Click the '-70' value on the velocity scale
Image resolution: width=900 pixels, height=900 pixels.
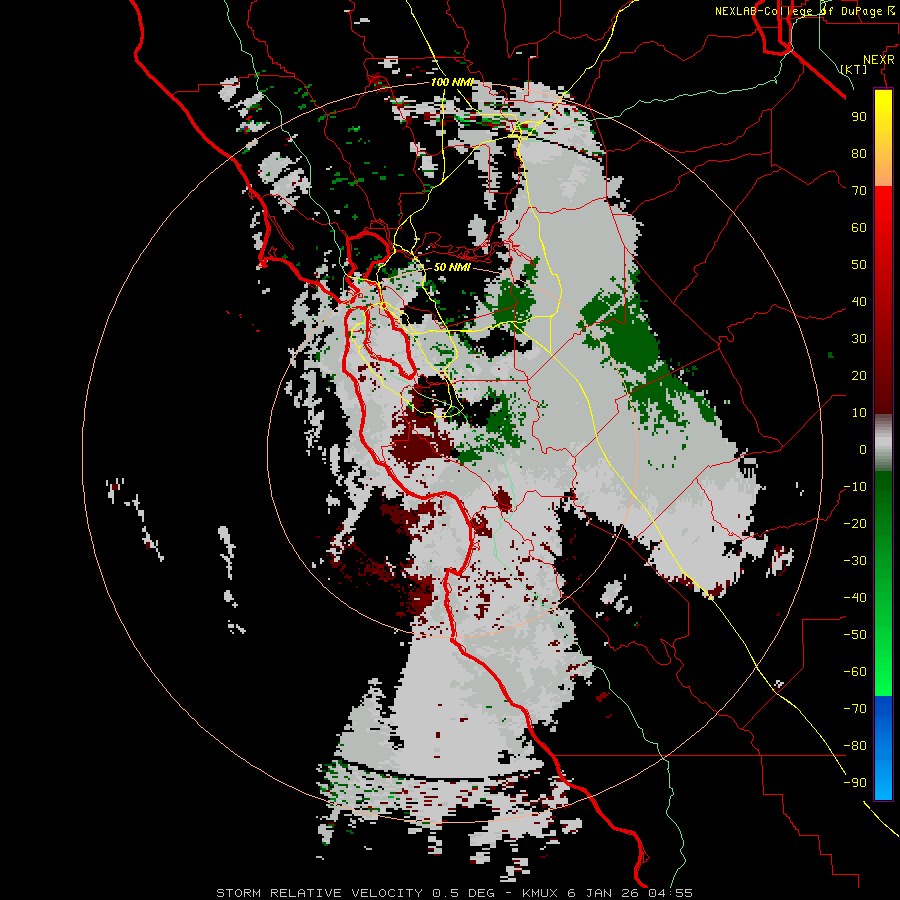855,709
